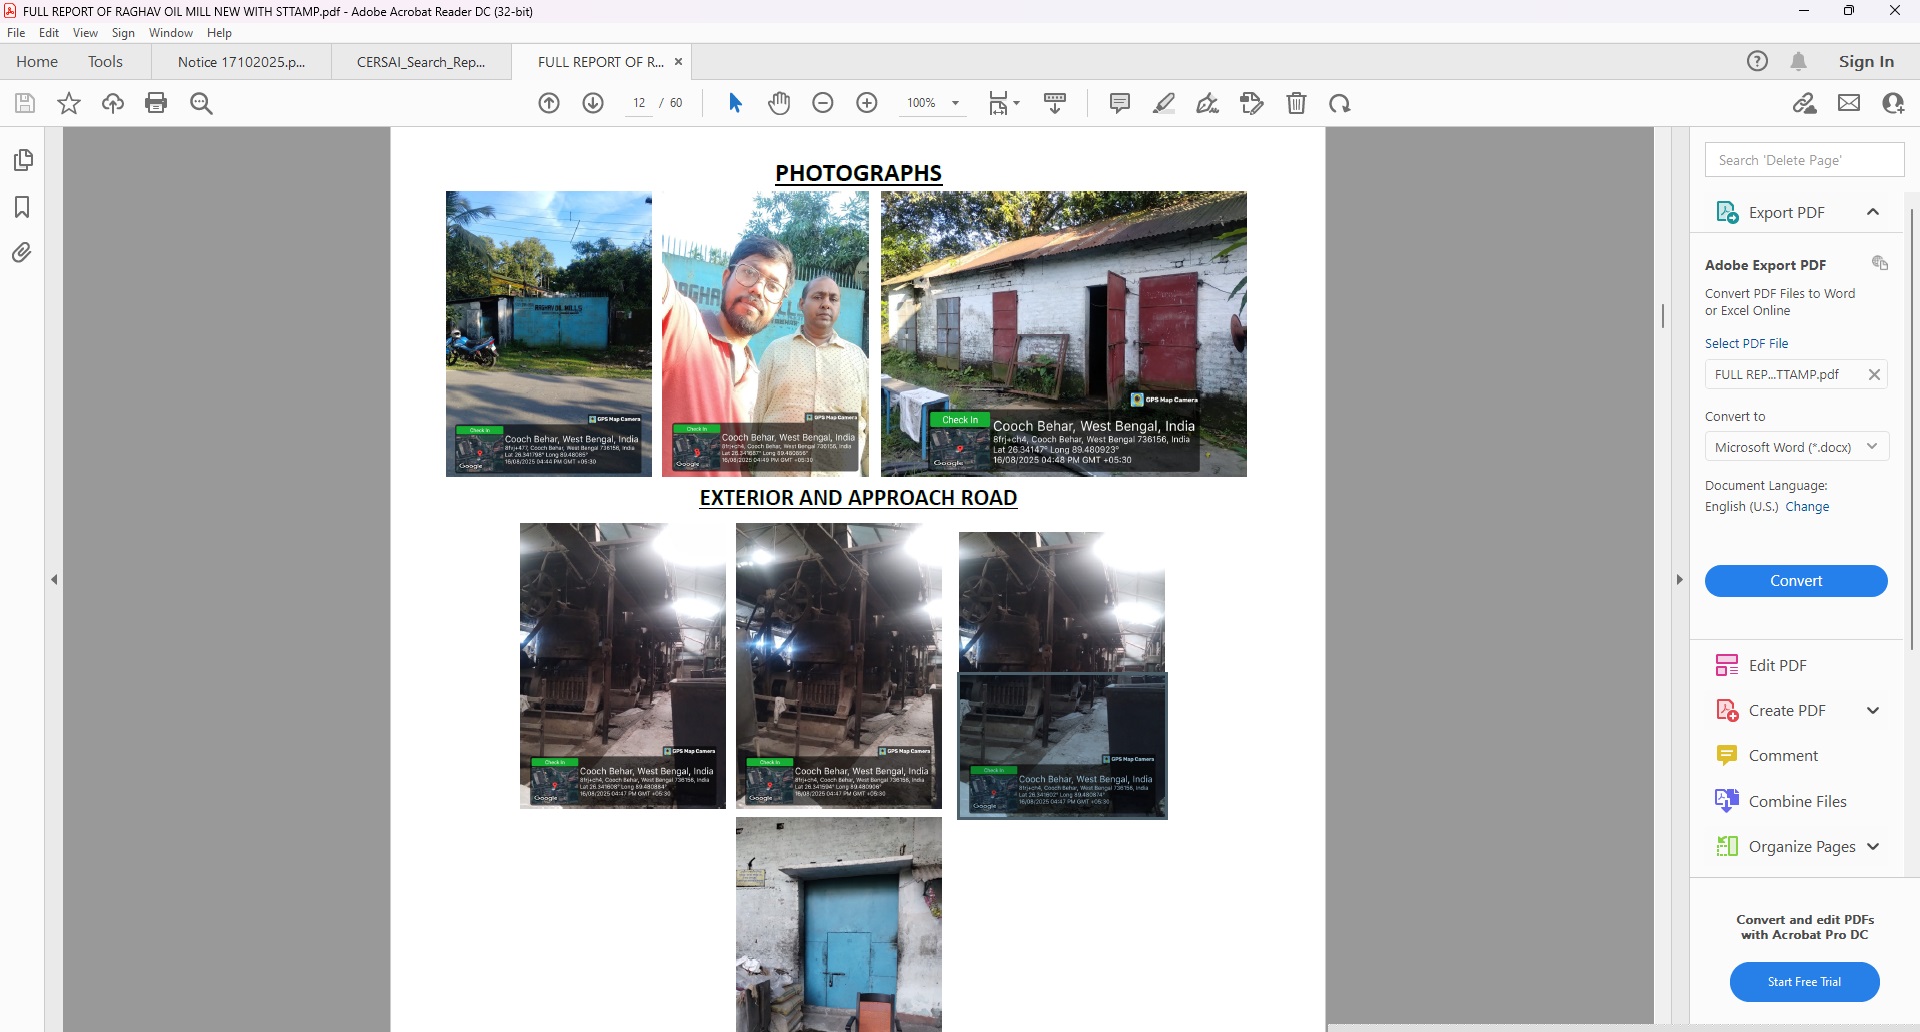
Task: Click the Change language link
Action: pos(1807,507)
